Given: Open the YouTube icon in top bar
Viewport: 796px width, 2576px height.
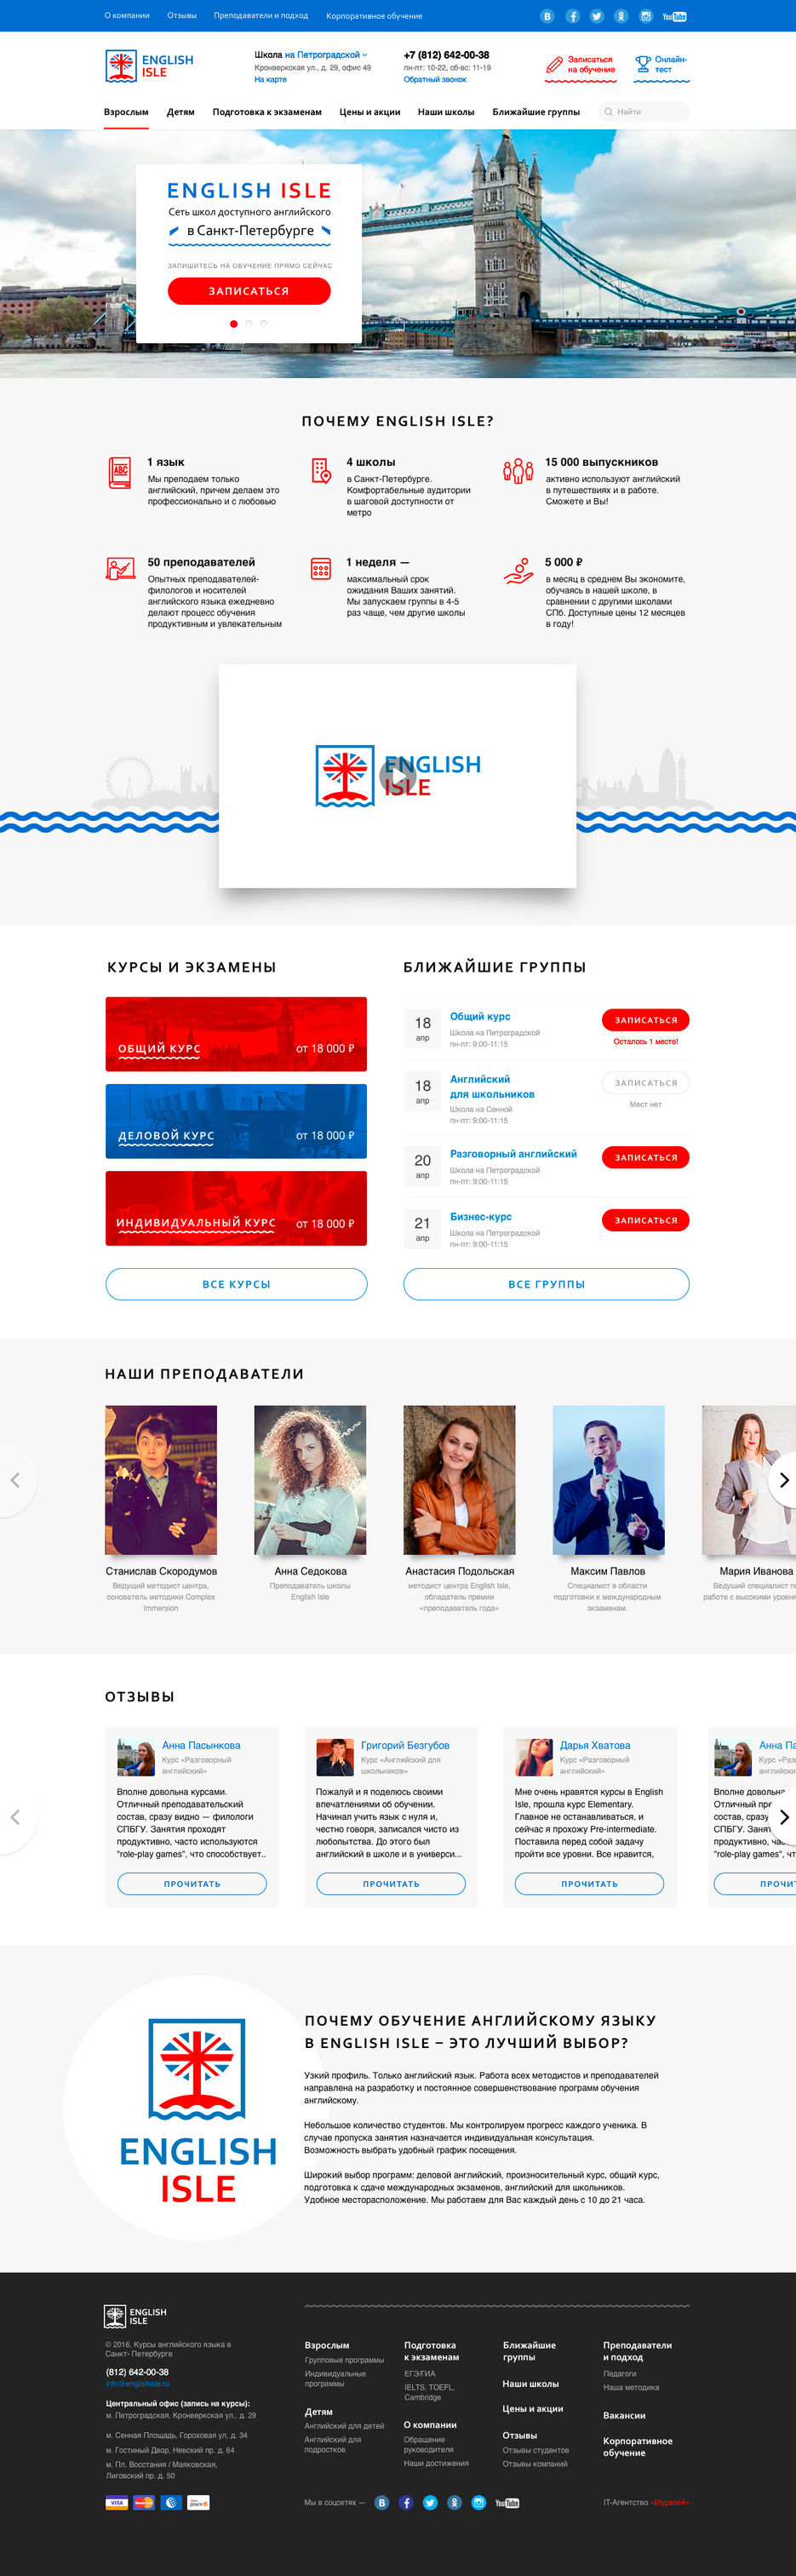Looking at the screenshot, I should tap(674, 16).
